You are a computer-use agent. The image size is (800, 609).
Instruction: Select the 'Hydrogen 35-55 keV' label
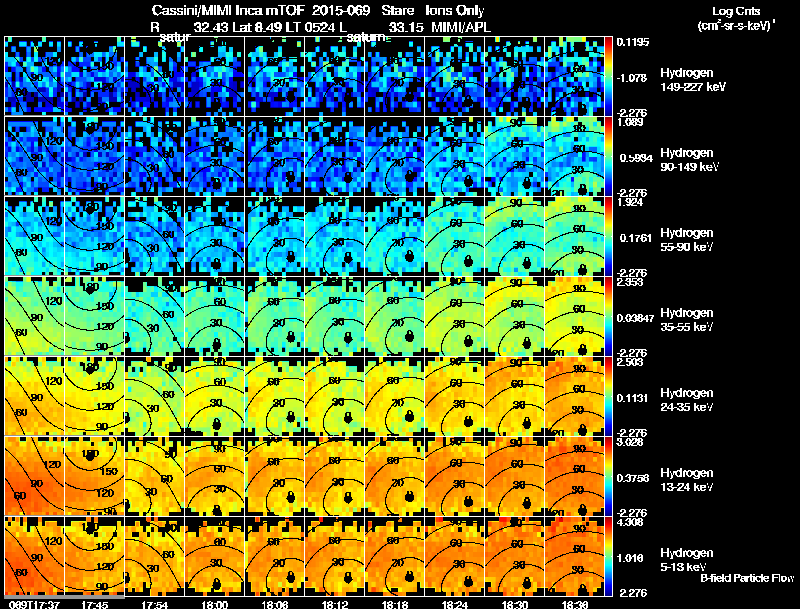coord(687,320)
